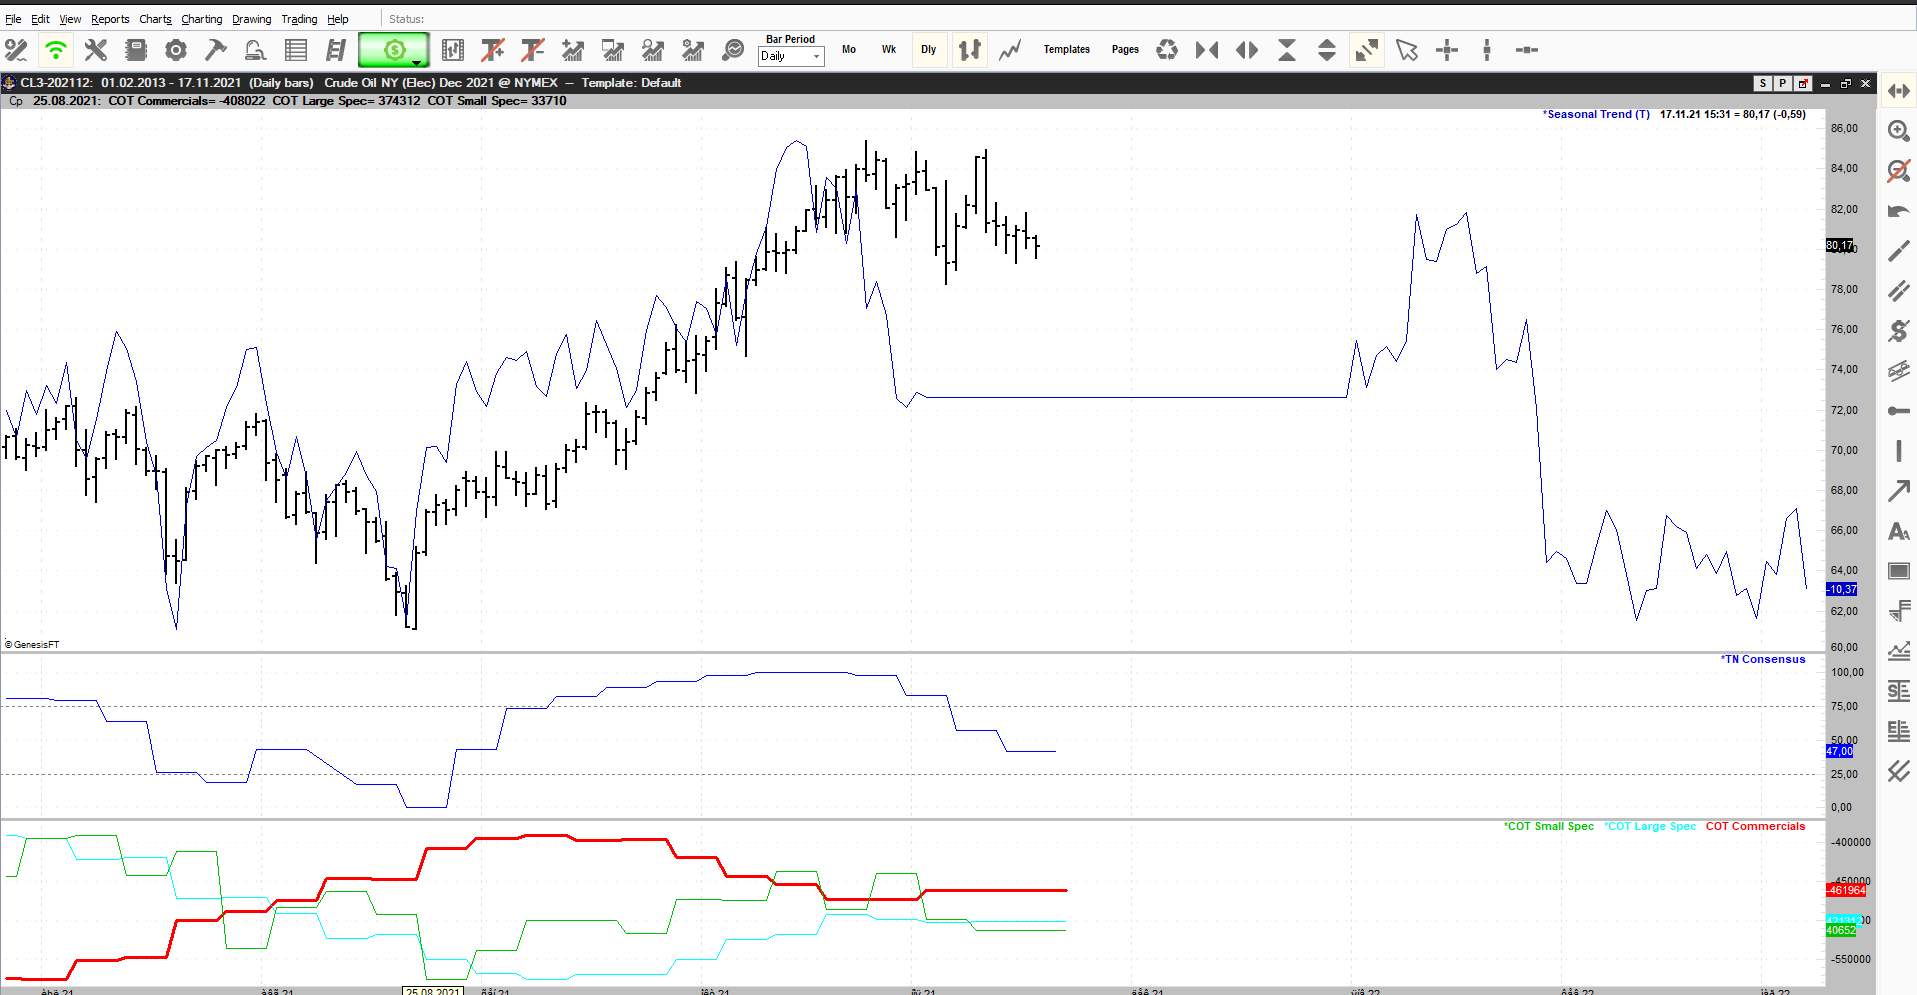This screenshot has height=995, width=1917.
Task: Toggle the diagonal auto-scale arrows icon
Action: click(1367, 50)
